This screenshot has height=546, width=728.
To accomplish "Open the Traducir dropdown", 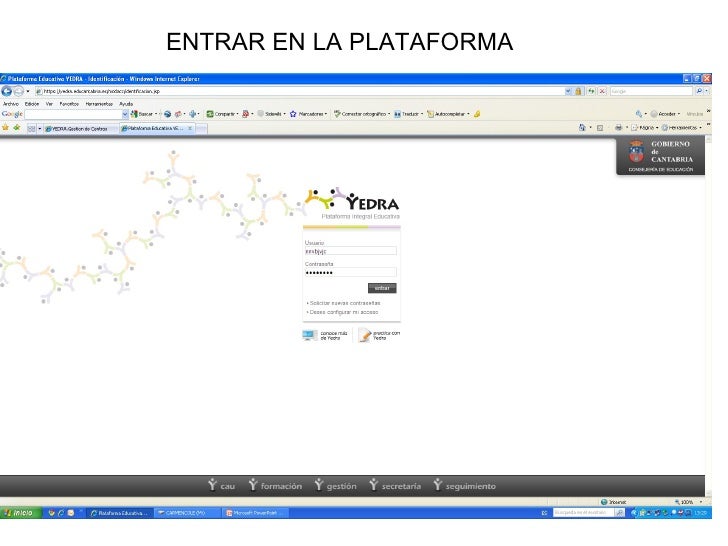I will (x=408, y=114).
